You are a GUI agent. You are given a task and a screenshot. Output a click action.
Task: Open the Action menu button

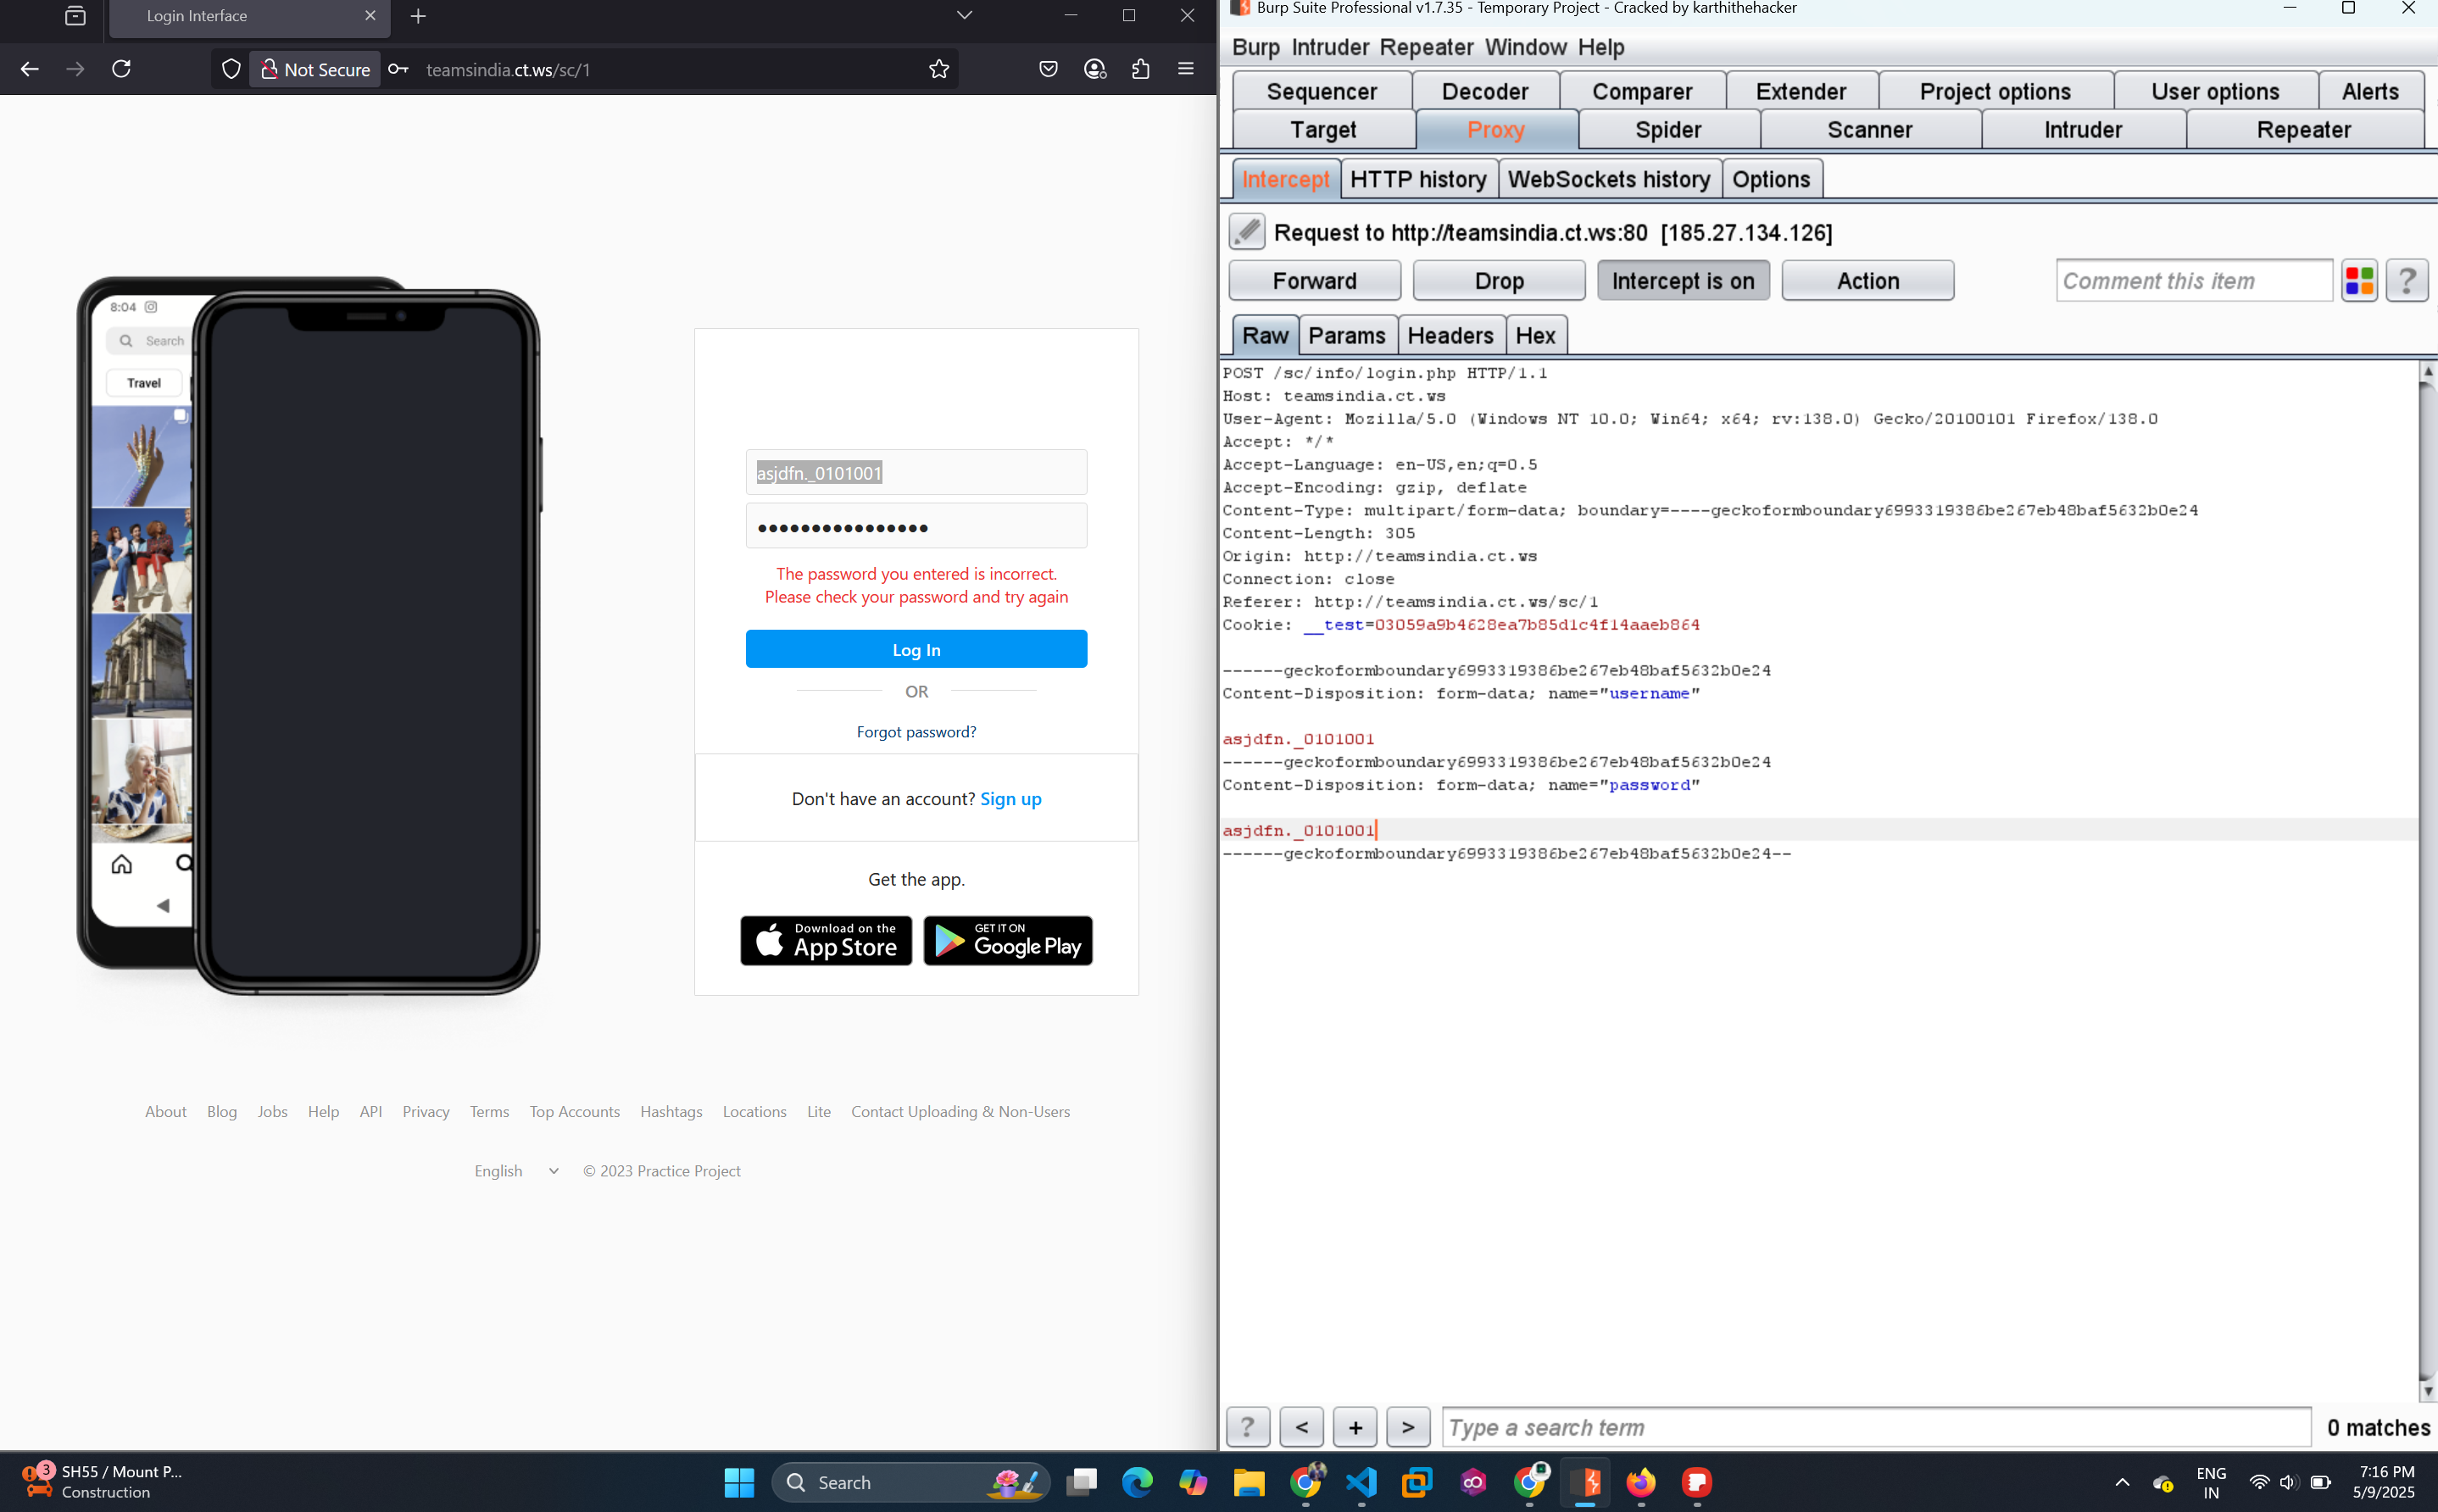click(x=1867, y=281)
